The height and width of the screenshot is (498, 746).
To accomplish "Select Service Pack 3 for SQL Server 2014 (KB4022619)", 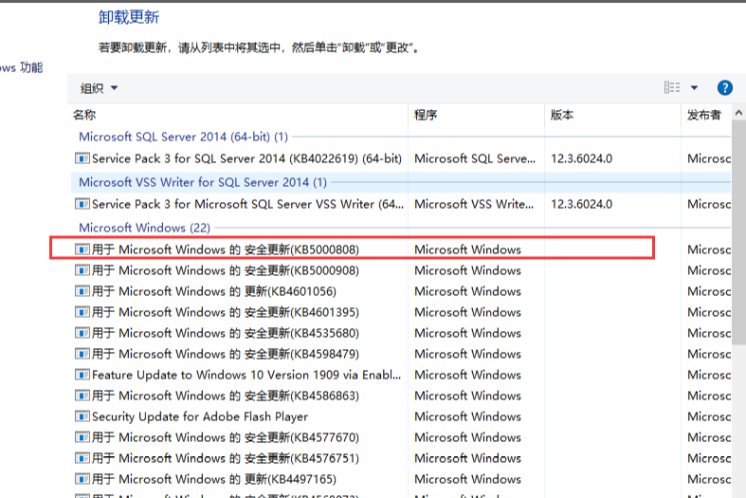I will 246,158.
